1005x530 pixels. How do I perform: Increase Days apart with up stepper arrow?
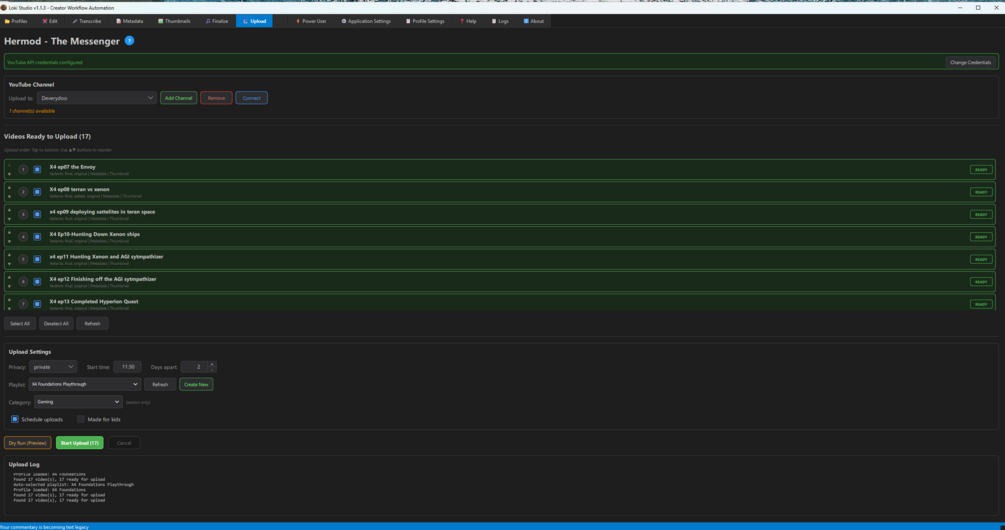[212, 364]
